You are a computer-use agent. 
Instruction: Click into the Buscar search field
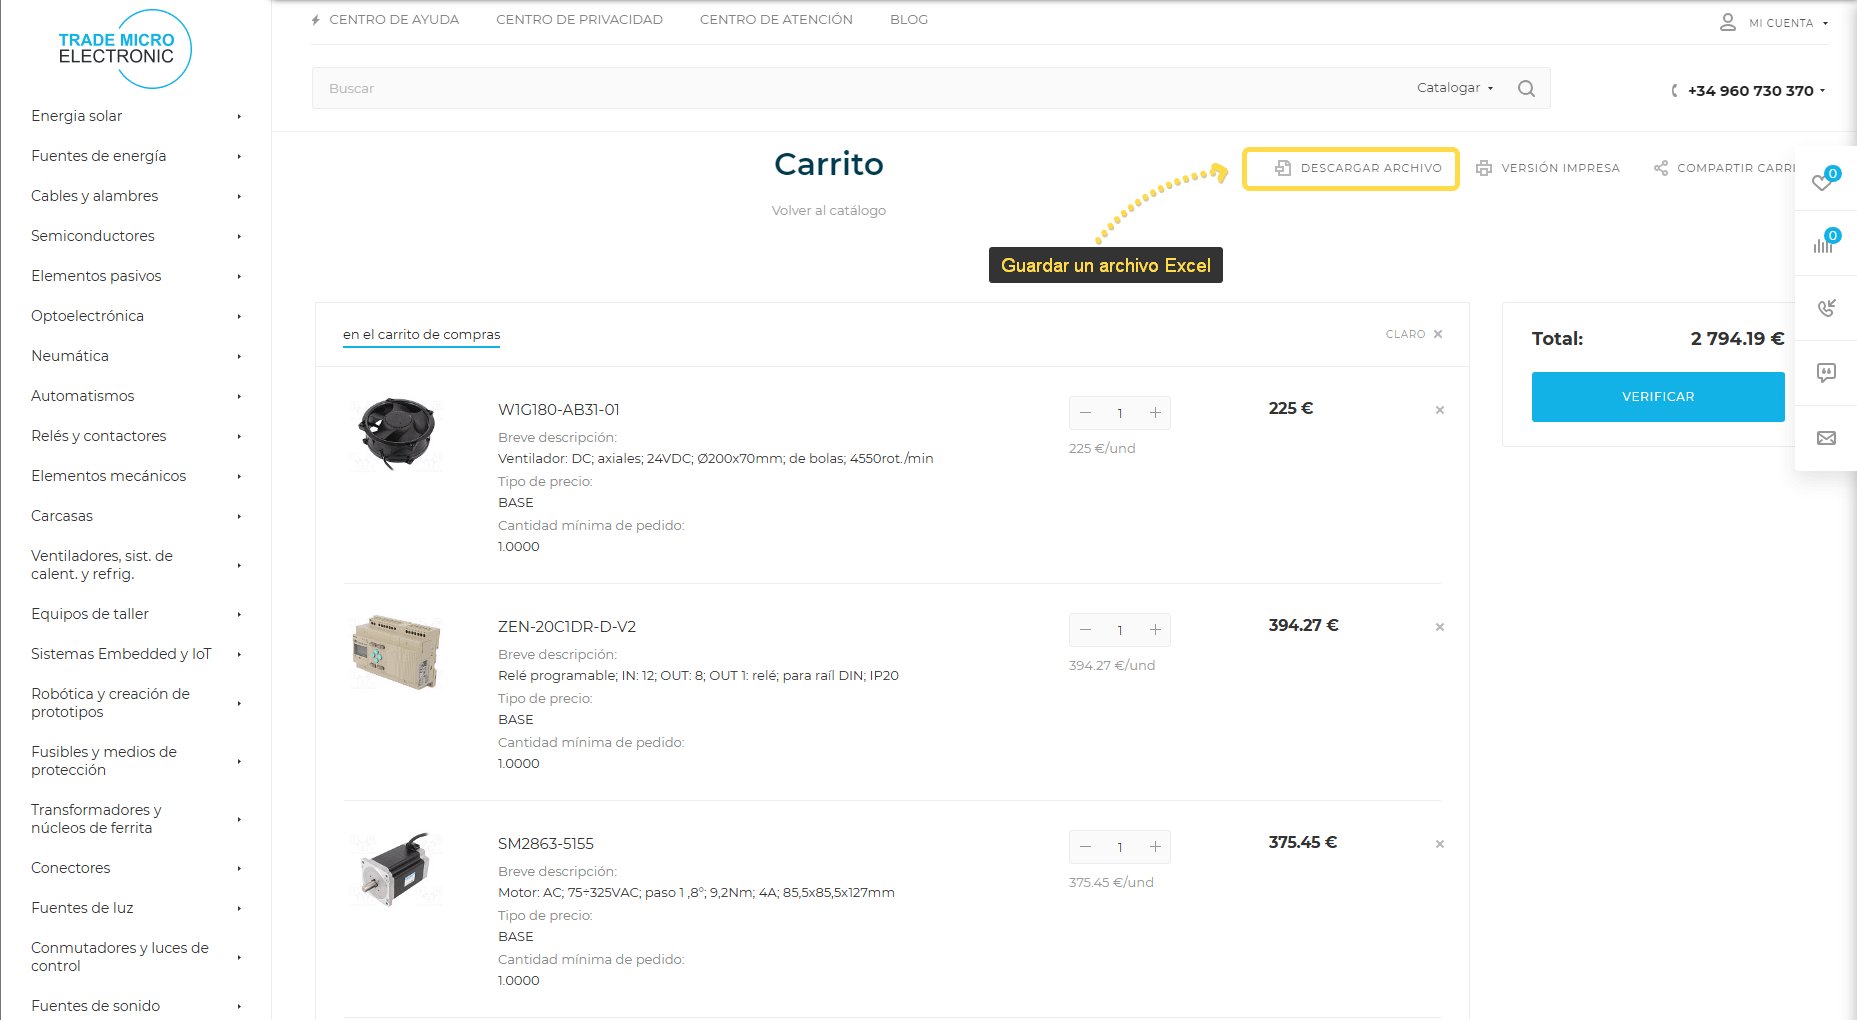[850, 88]
